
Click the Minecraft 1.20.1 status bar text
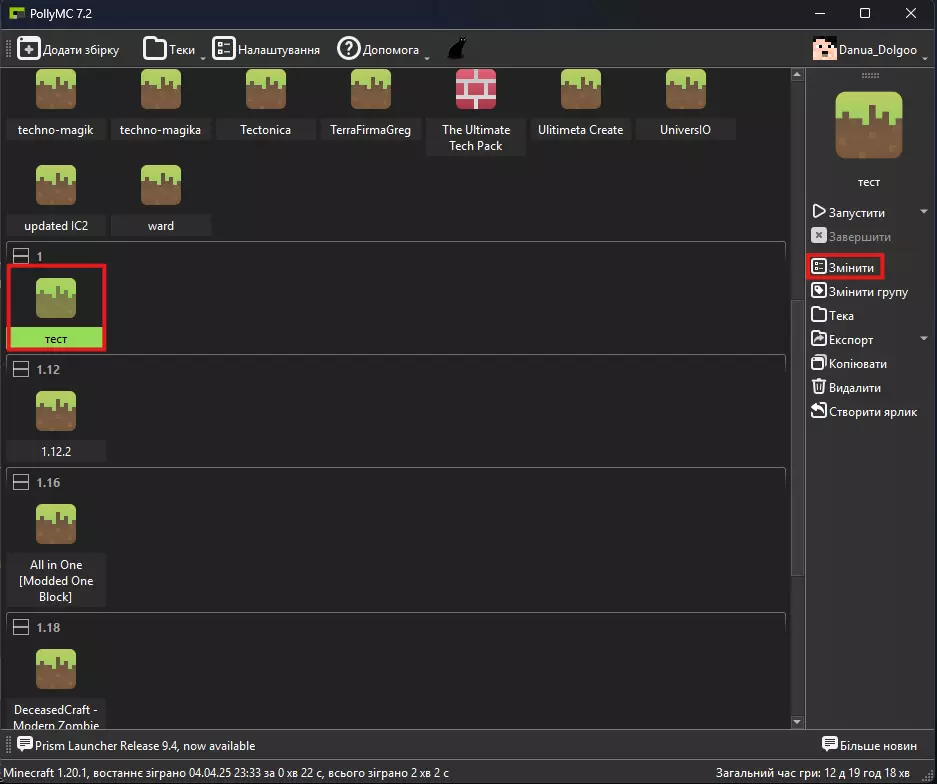click(226, 773)
